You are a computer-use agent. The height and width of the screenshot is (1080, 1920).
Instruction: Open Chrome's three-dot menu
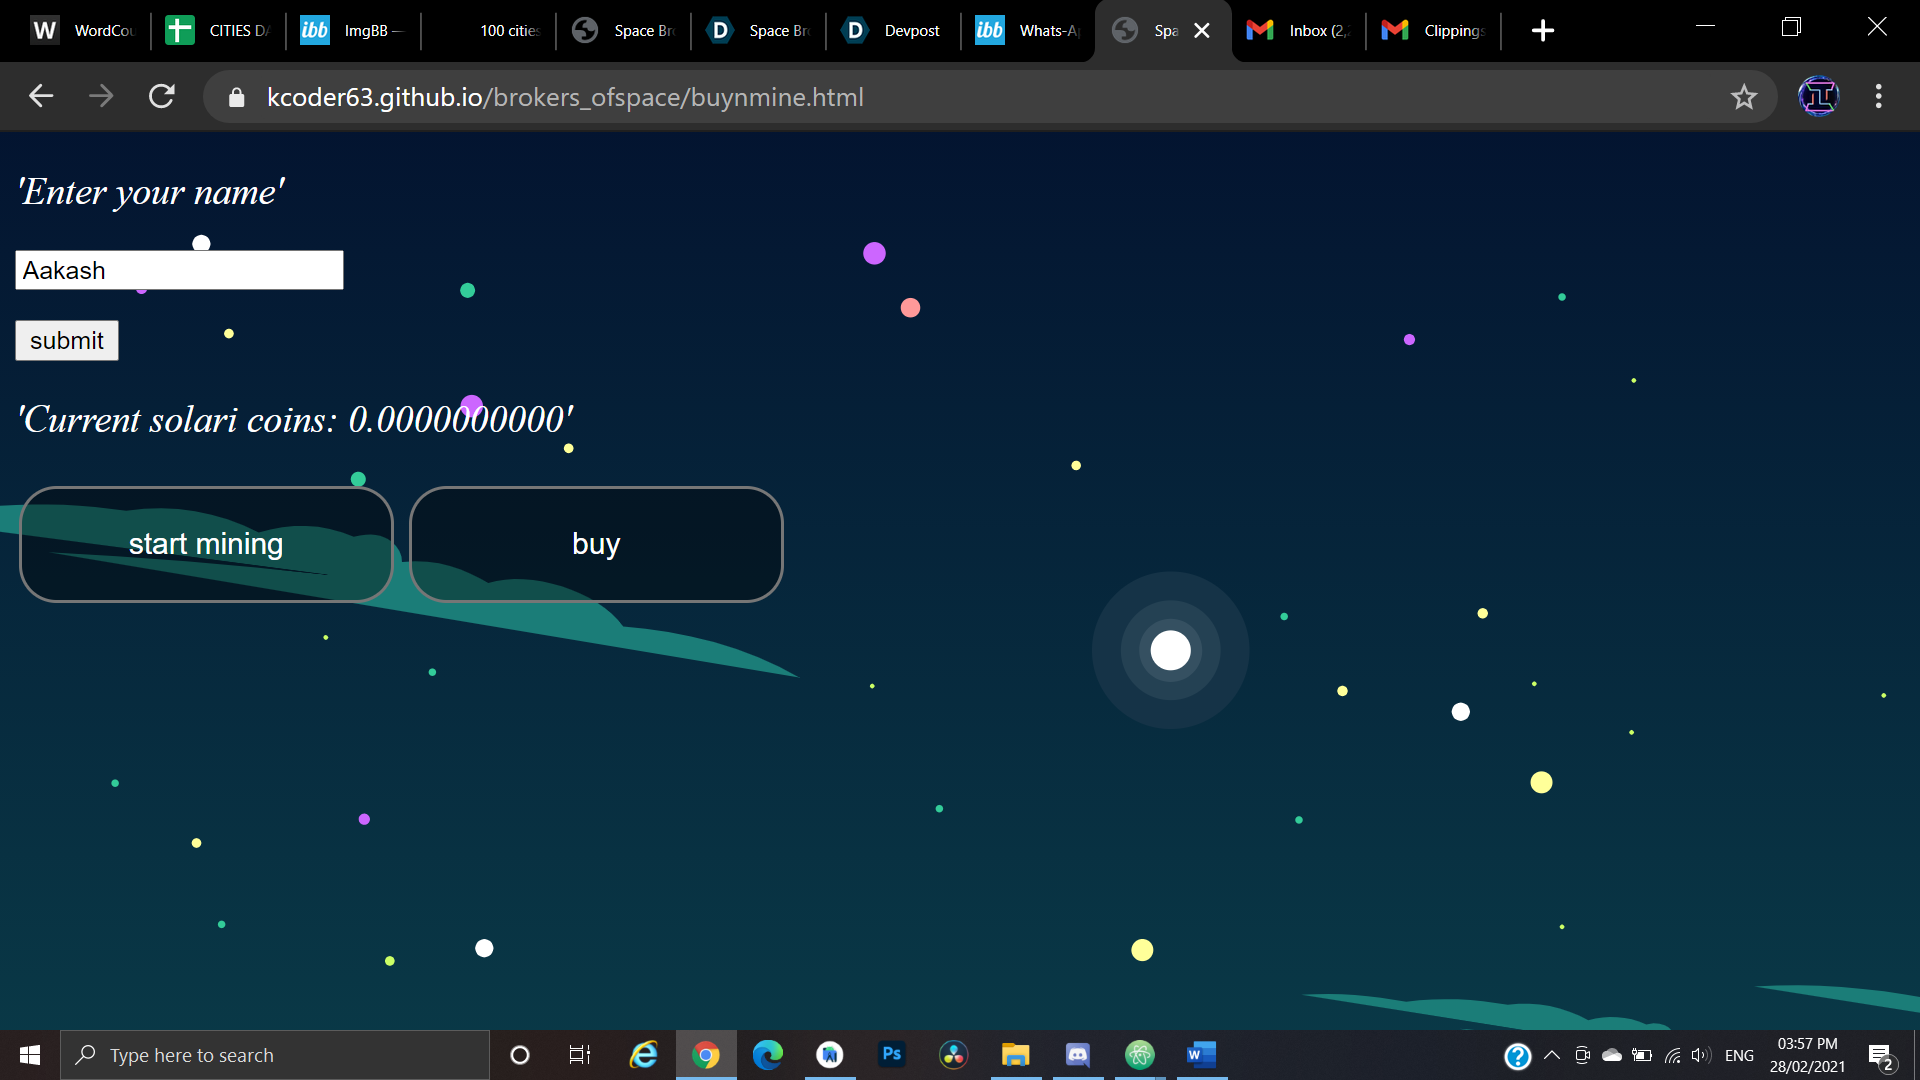[1879, 97]
